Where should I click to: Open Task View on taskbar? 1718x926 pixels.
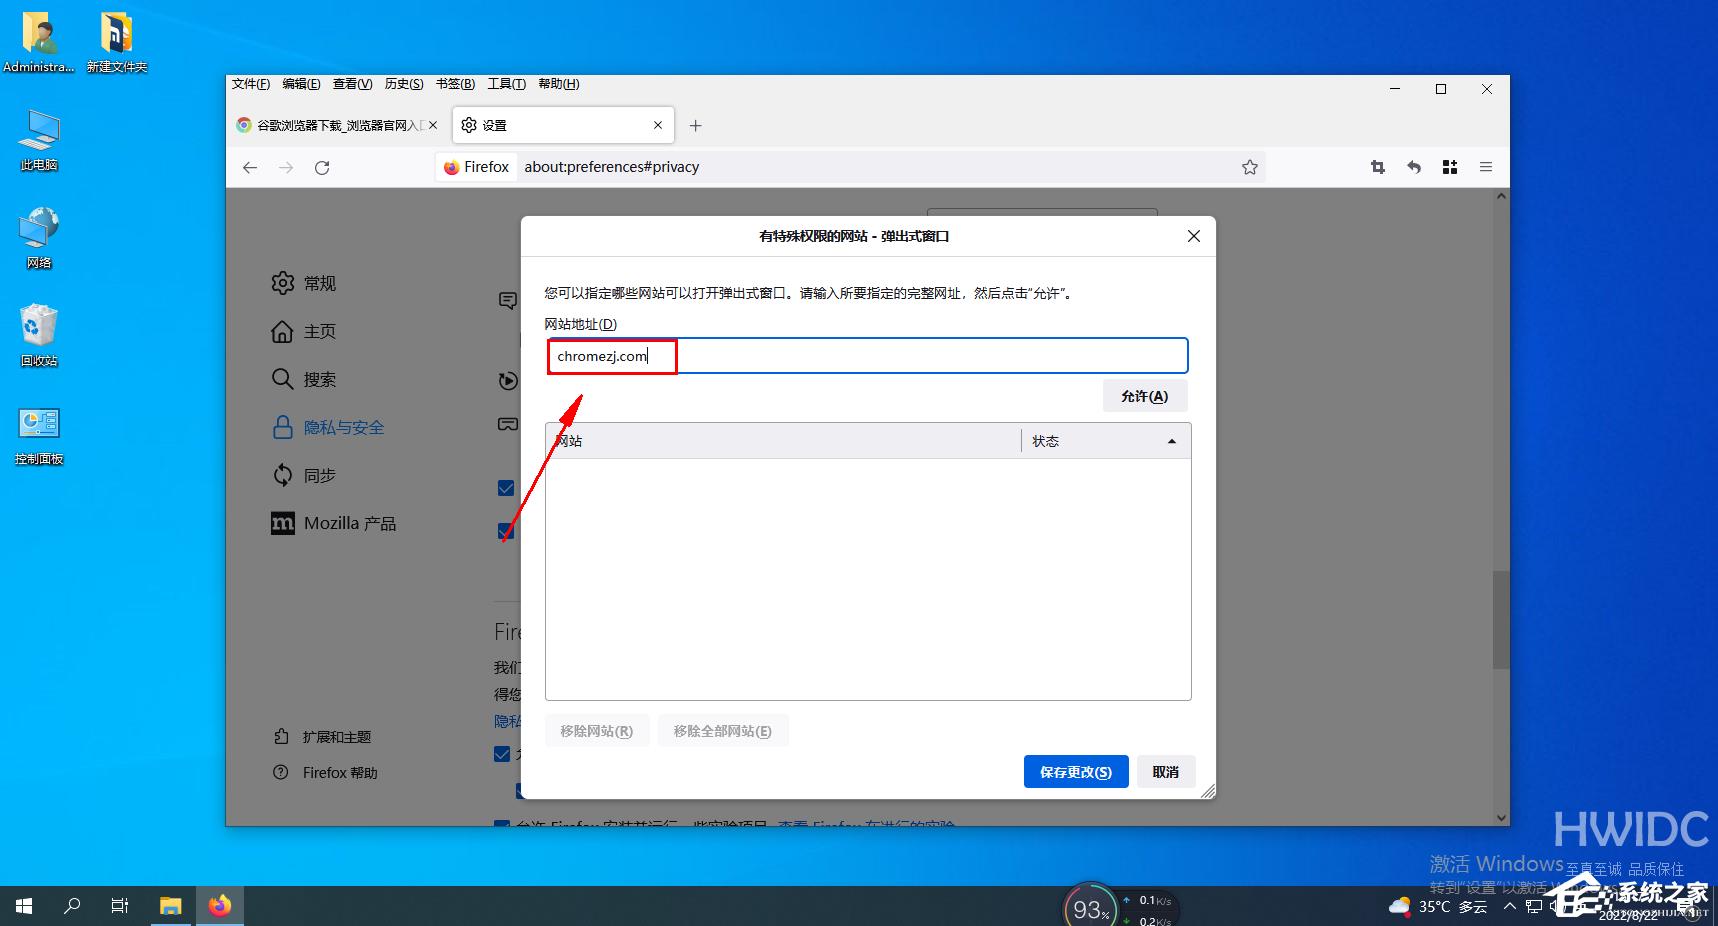click(120, 906)
